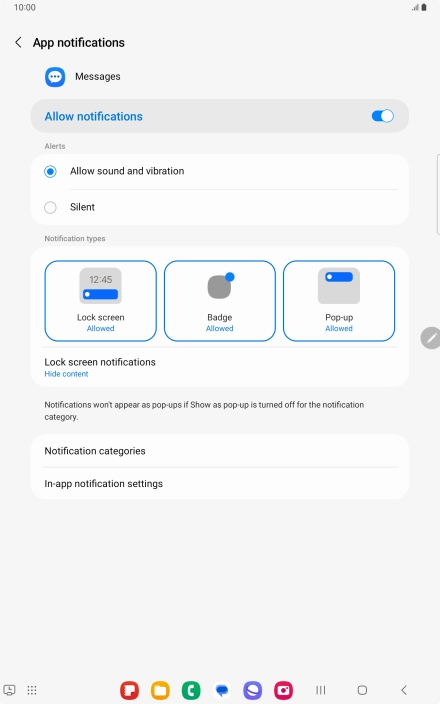Toggle the Lock screen notification type

point(101,301)
